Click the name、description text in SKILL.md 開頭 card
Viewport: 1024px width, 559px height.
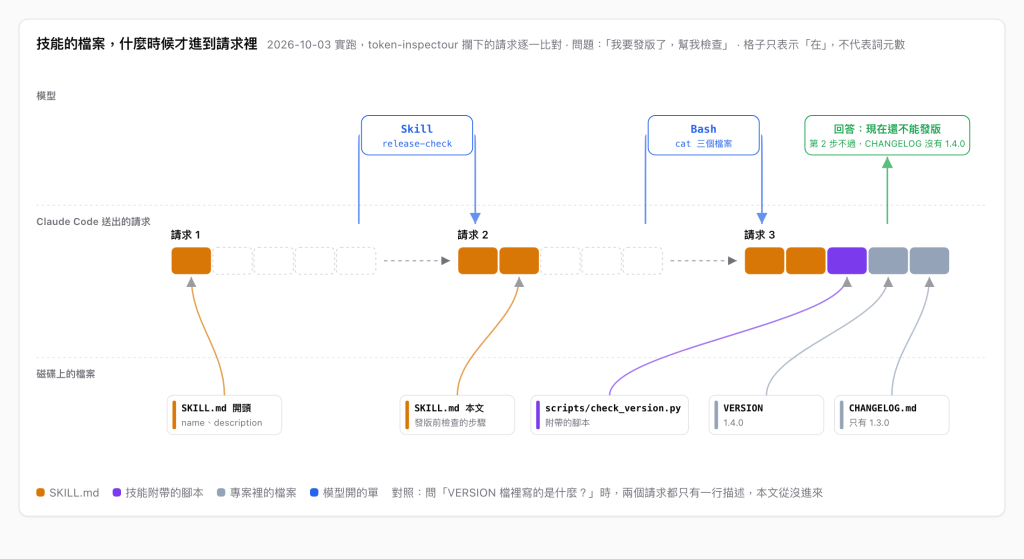click(222, 423)
